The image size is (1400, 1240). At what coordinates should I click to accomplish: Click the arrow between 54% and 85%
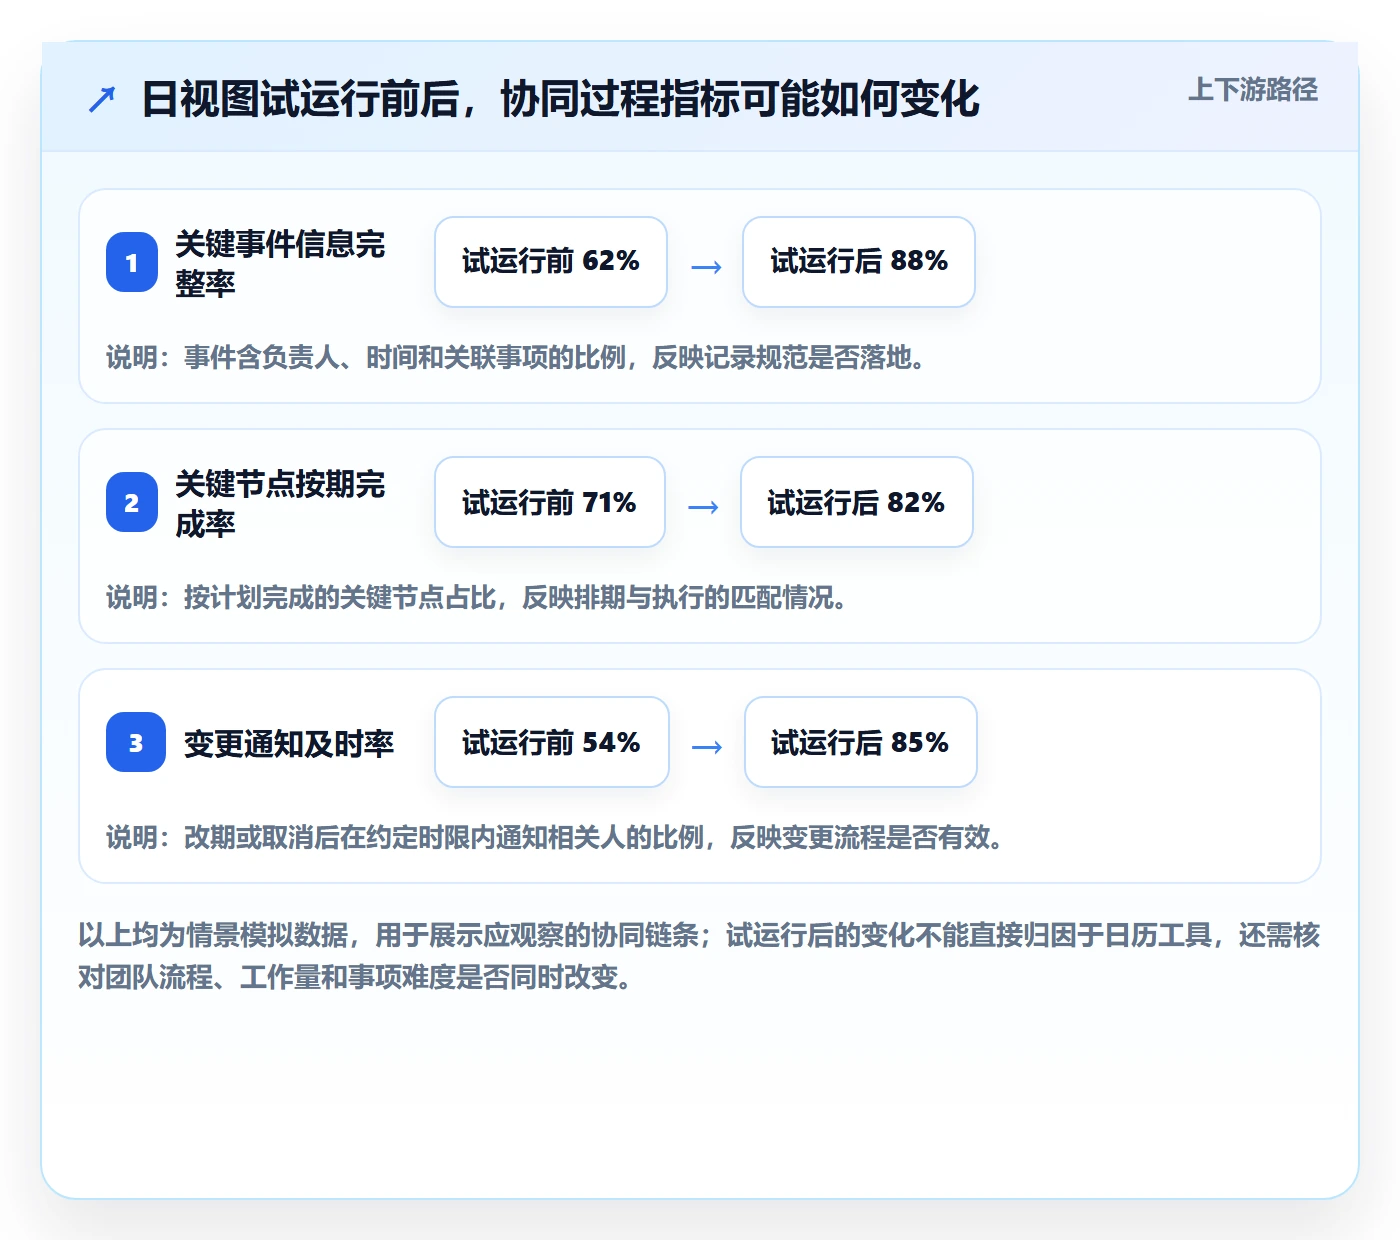tap(707, 747)
